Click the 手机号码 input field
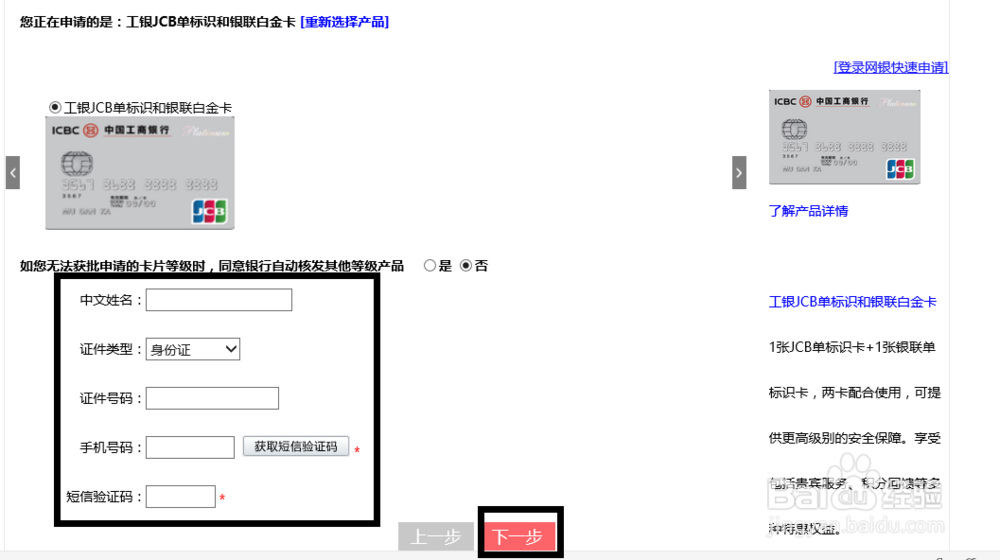Image resolution: width=1000 pixels, height=560 pixels. pos(190,447)
